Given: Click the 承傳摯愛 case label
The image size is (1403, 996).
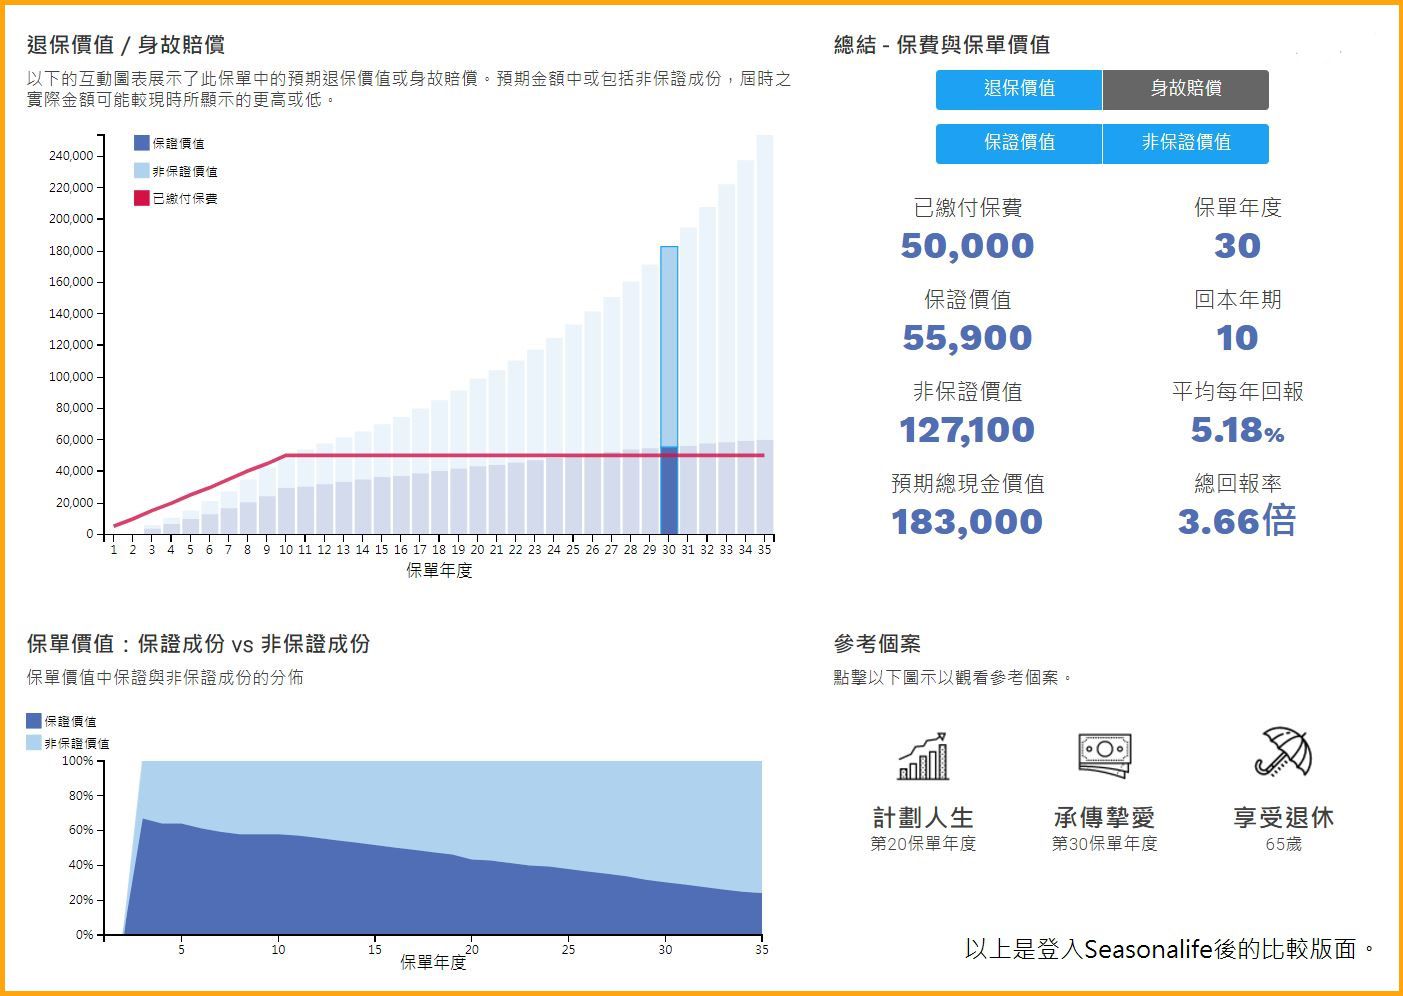Looking at the screenshot, I should coord(1104,817).
